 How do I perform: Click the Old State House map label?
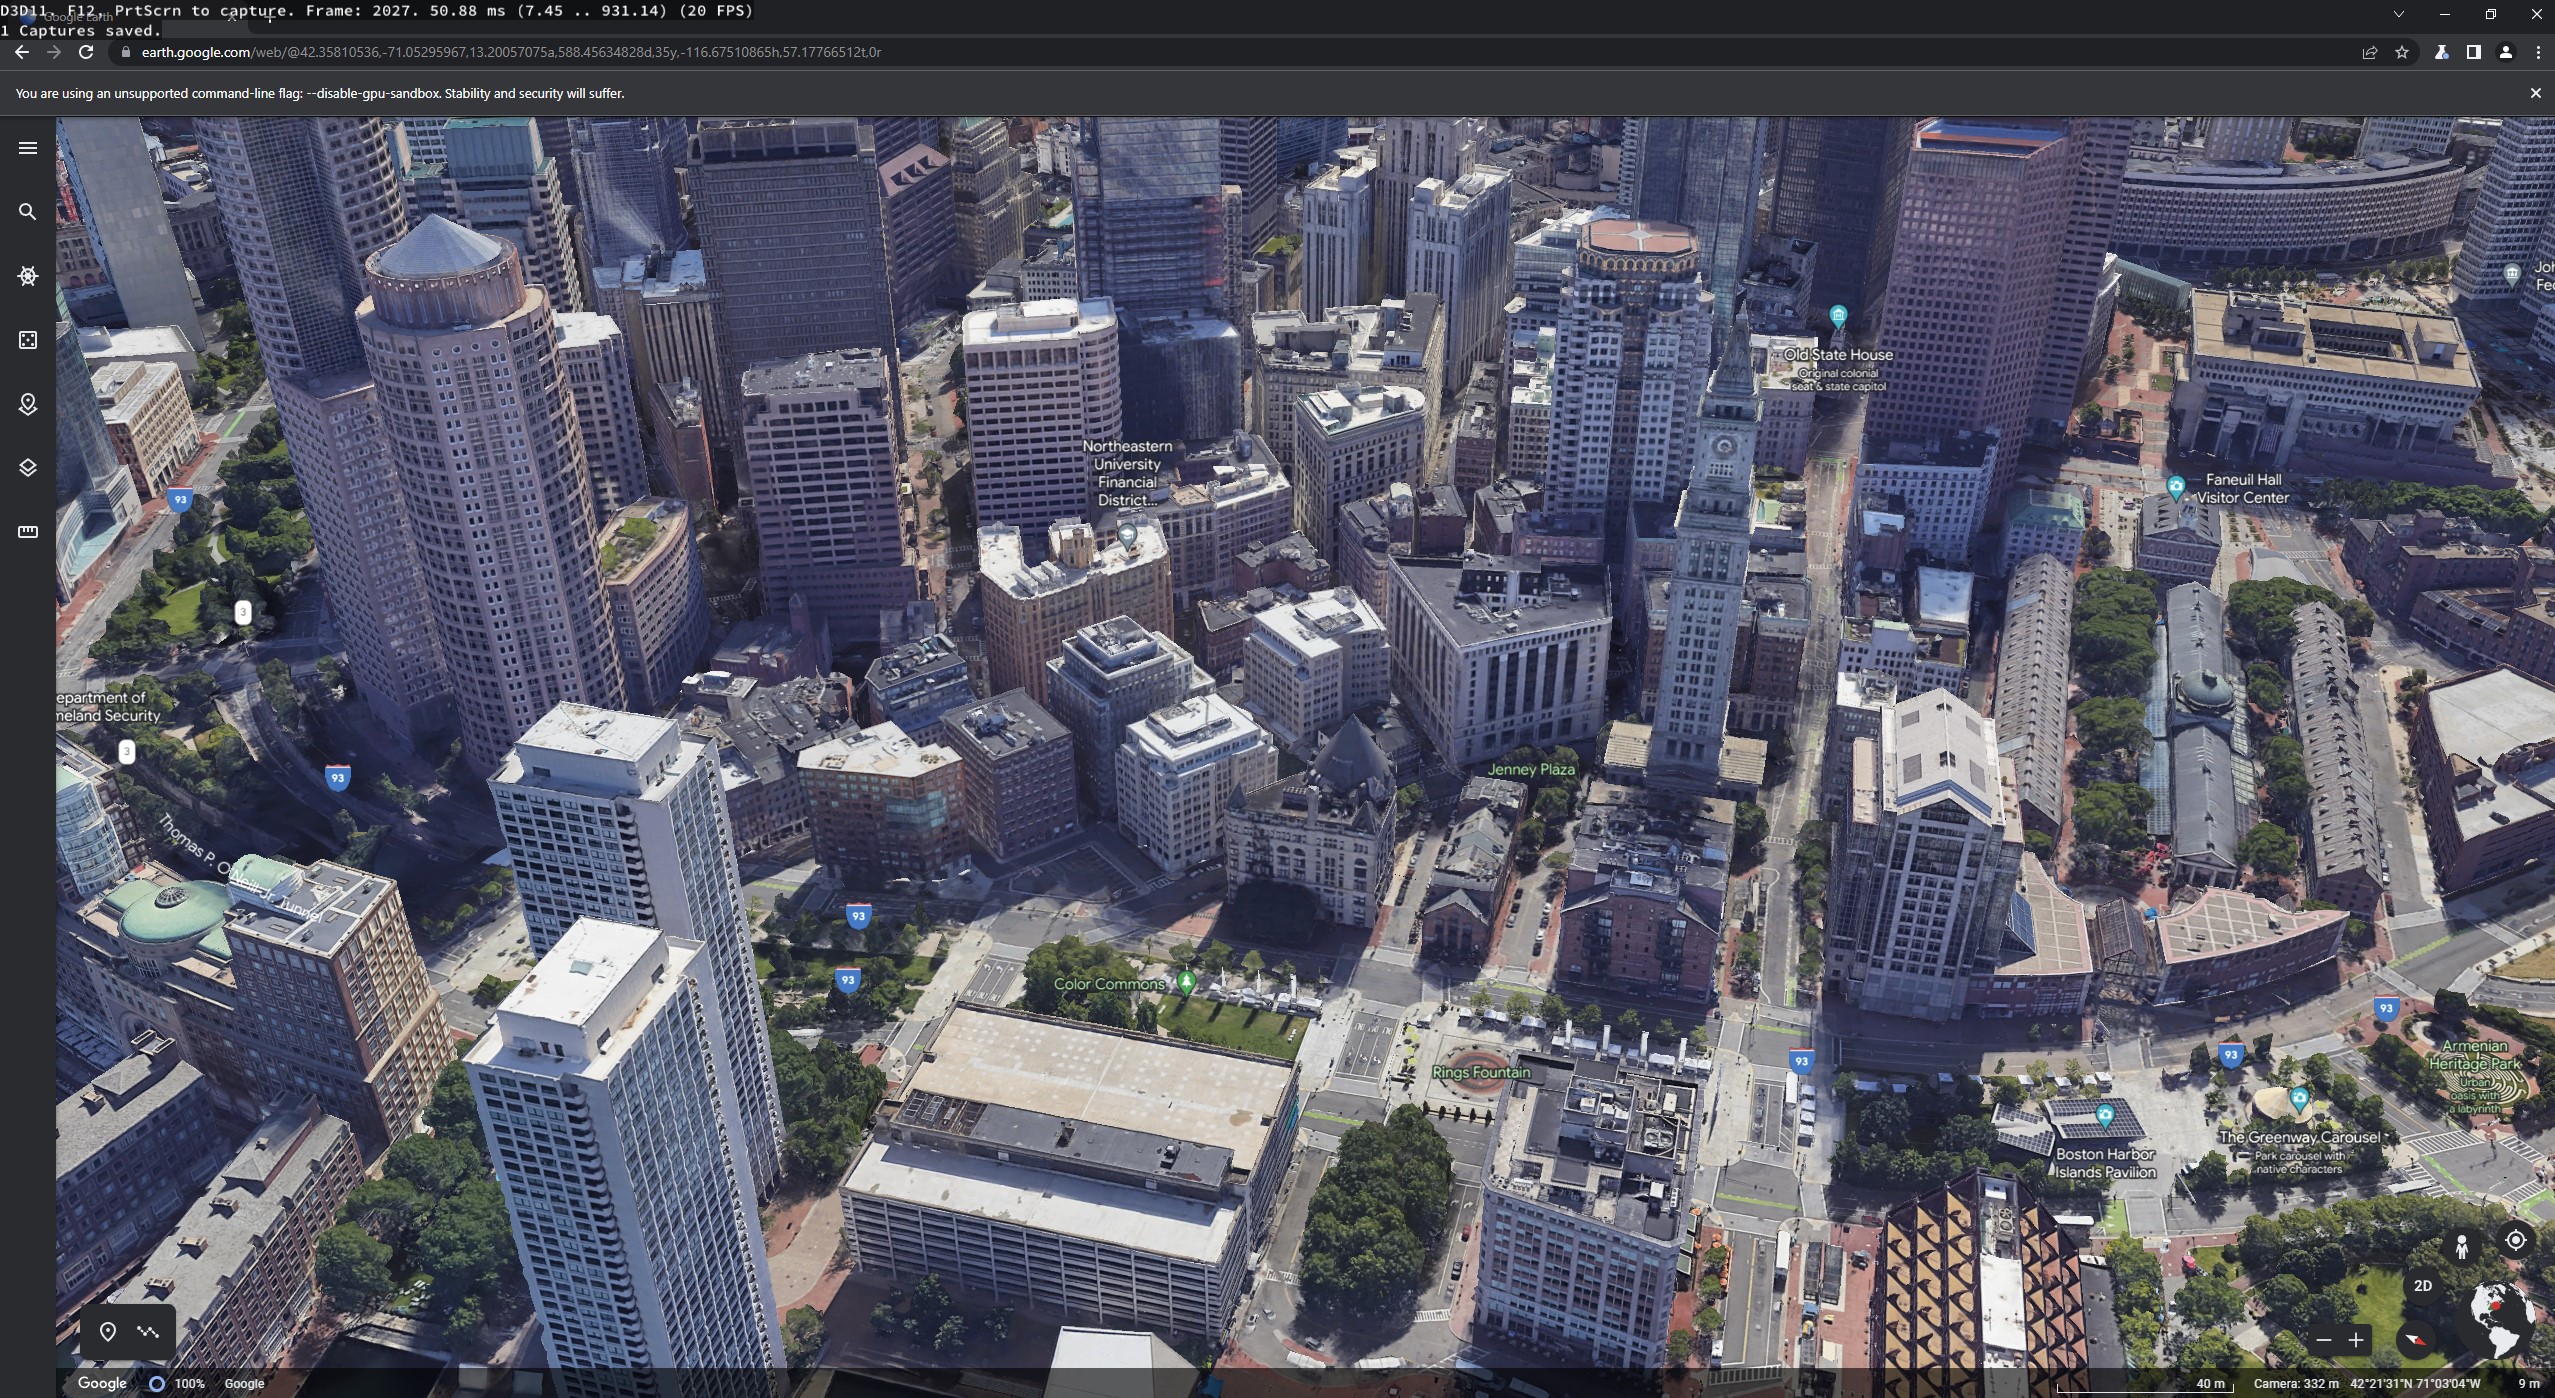[x=1838, y=355]
